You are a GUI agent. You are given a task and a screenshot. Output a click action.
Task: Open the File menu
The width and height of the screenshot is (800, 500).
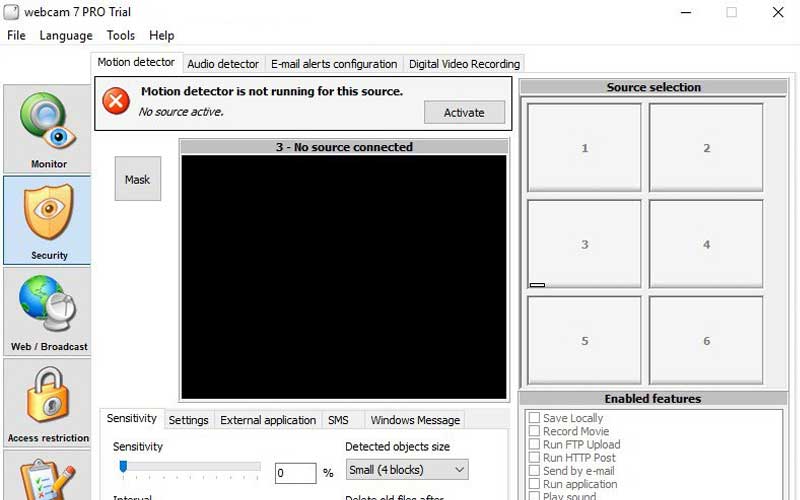[x=16, y=35]
